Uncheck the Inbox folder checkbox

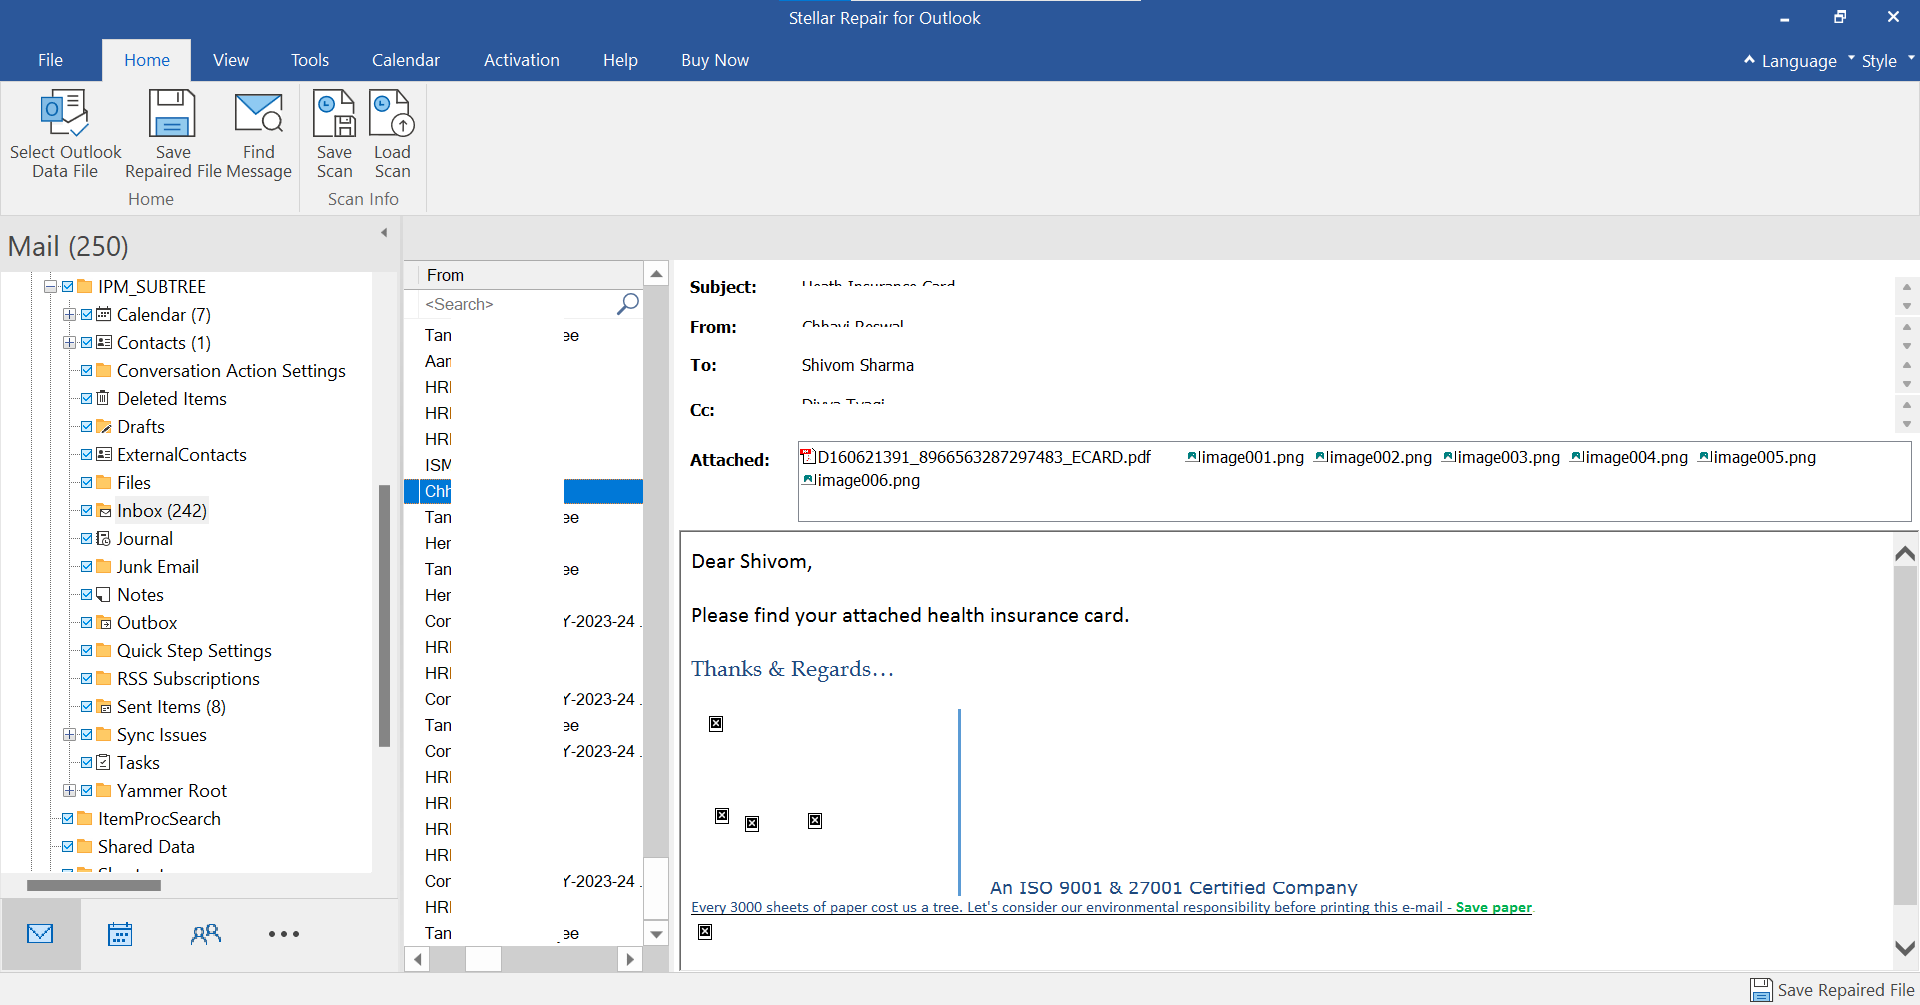[86, 510]
